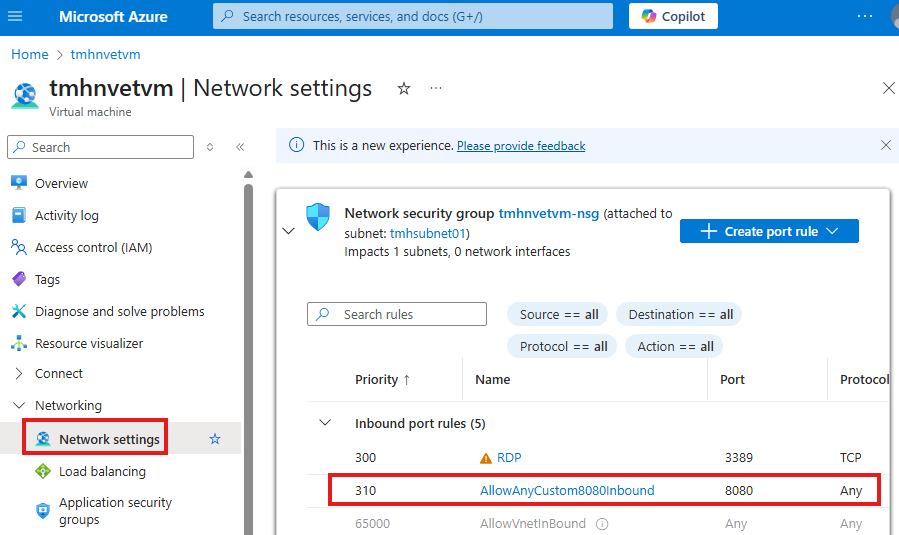
Task: Click the Application security groups shield icon
Action: point(43,511)
